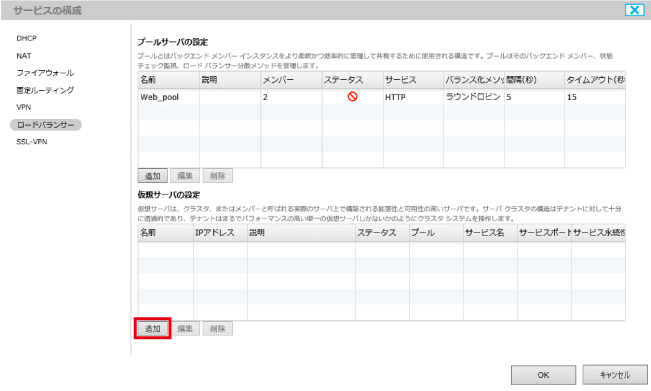Click virtual server 名前 column header
651x391 pixels.
166,233
